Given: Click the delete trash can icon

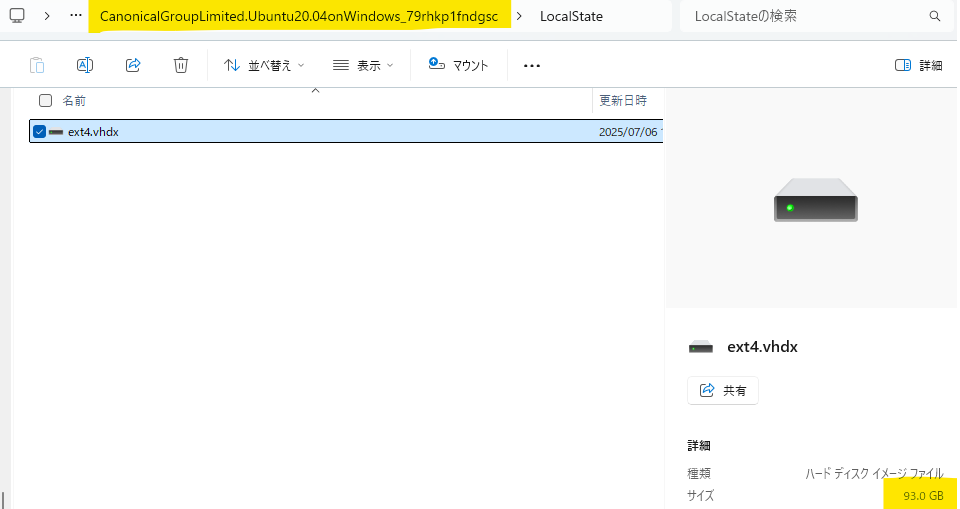Looking at the screenshot, I should pos(181,65).
